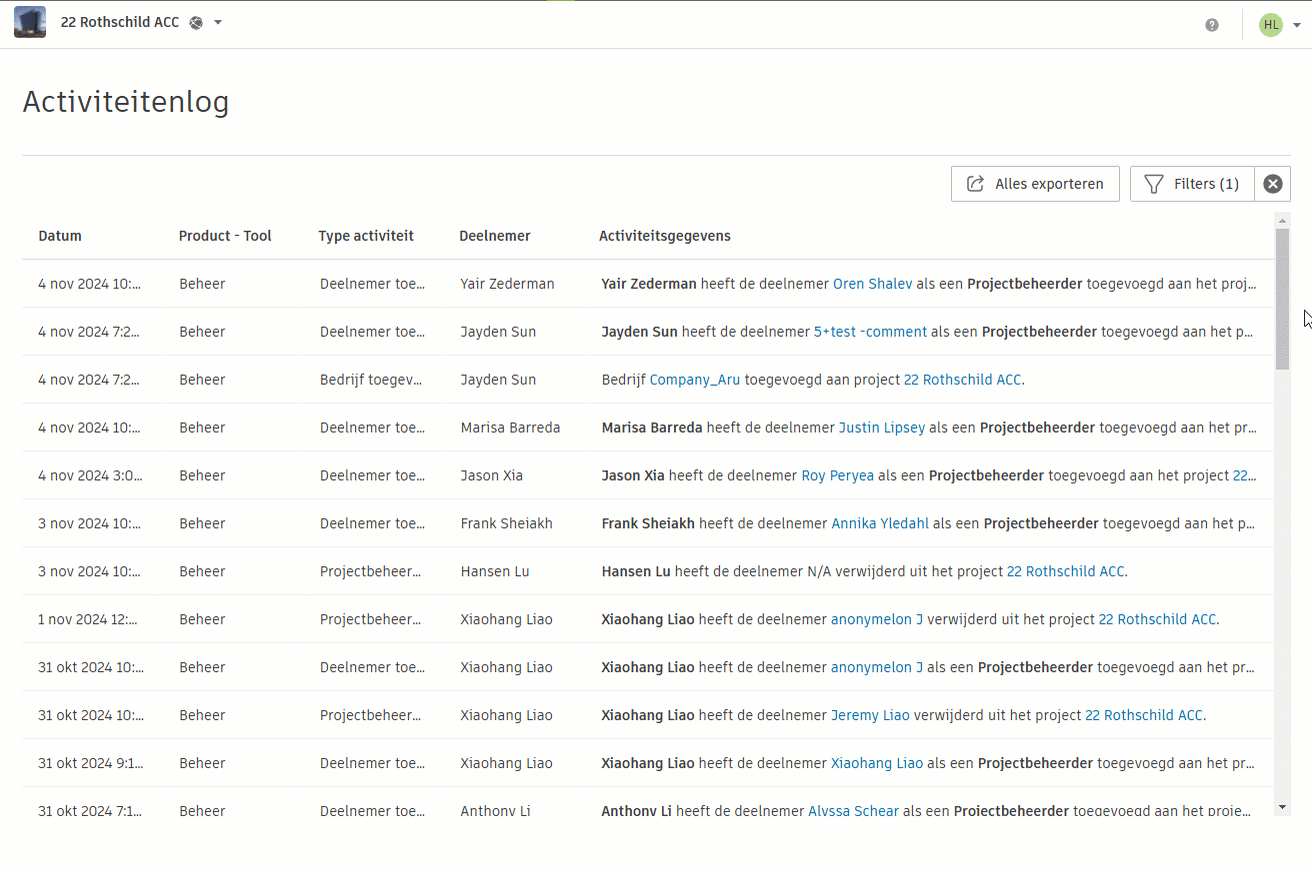The image size is (1312, 871).
Task: Click the globe icon beside project name
Action: [196, 23]
